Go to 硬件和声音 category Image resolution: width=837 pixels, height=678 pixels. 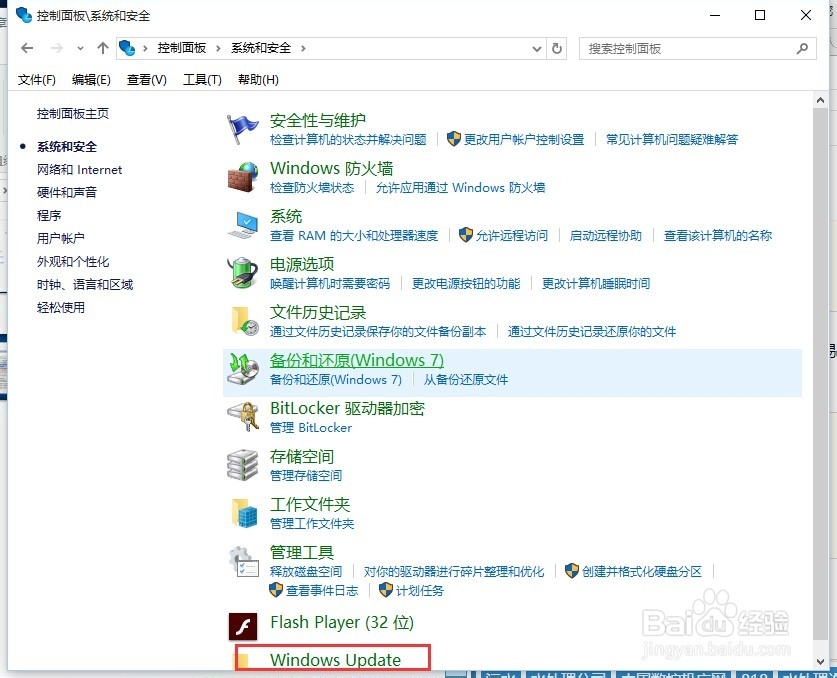pos(67,193)
